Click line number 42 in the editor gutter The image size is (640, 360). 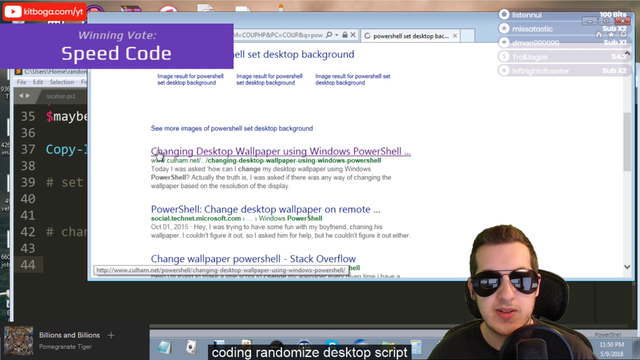pos(28,232)
